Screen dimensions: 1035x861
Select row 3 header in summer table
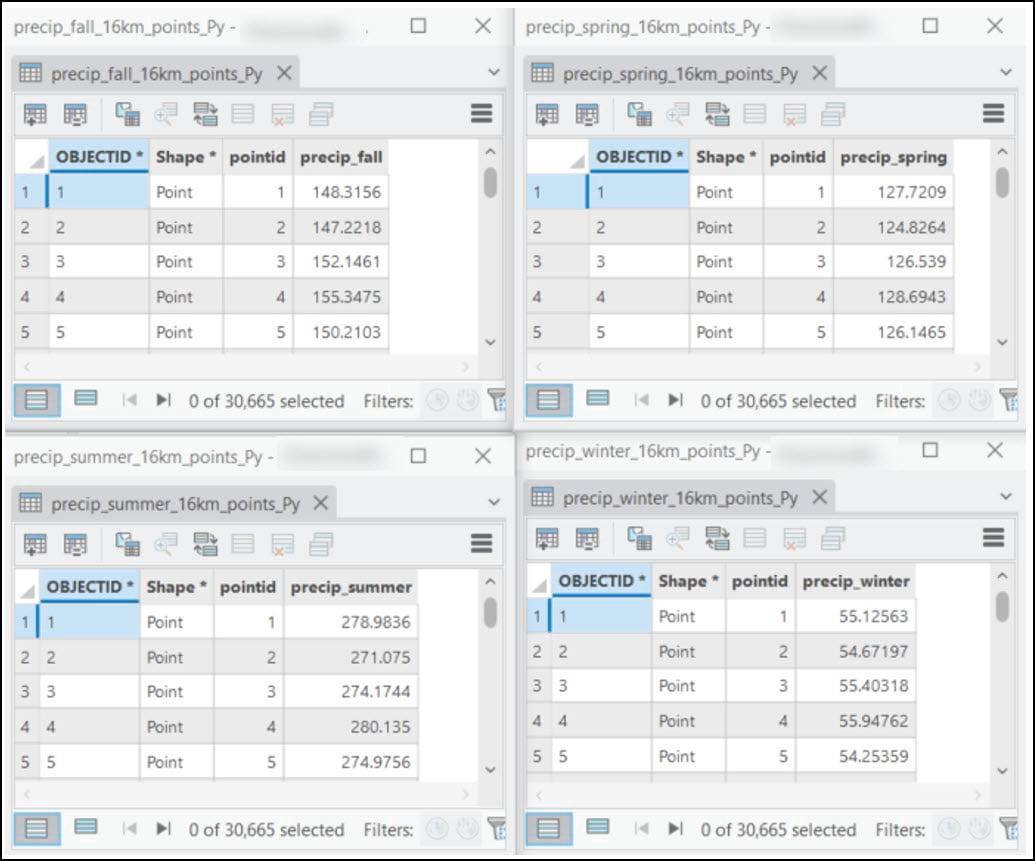click(x=26, y=691)
